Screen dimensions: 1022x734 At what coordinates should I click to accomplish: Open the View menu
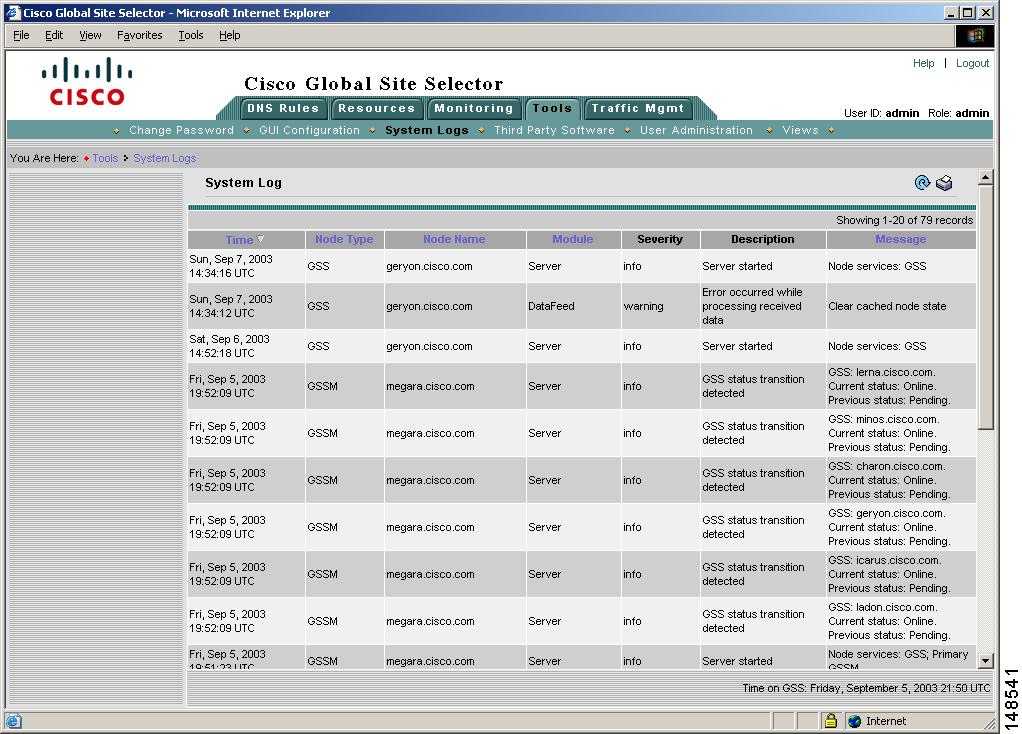tap(90, 35)
